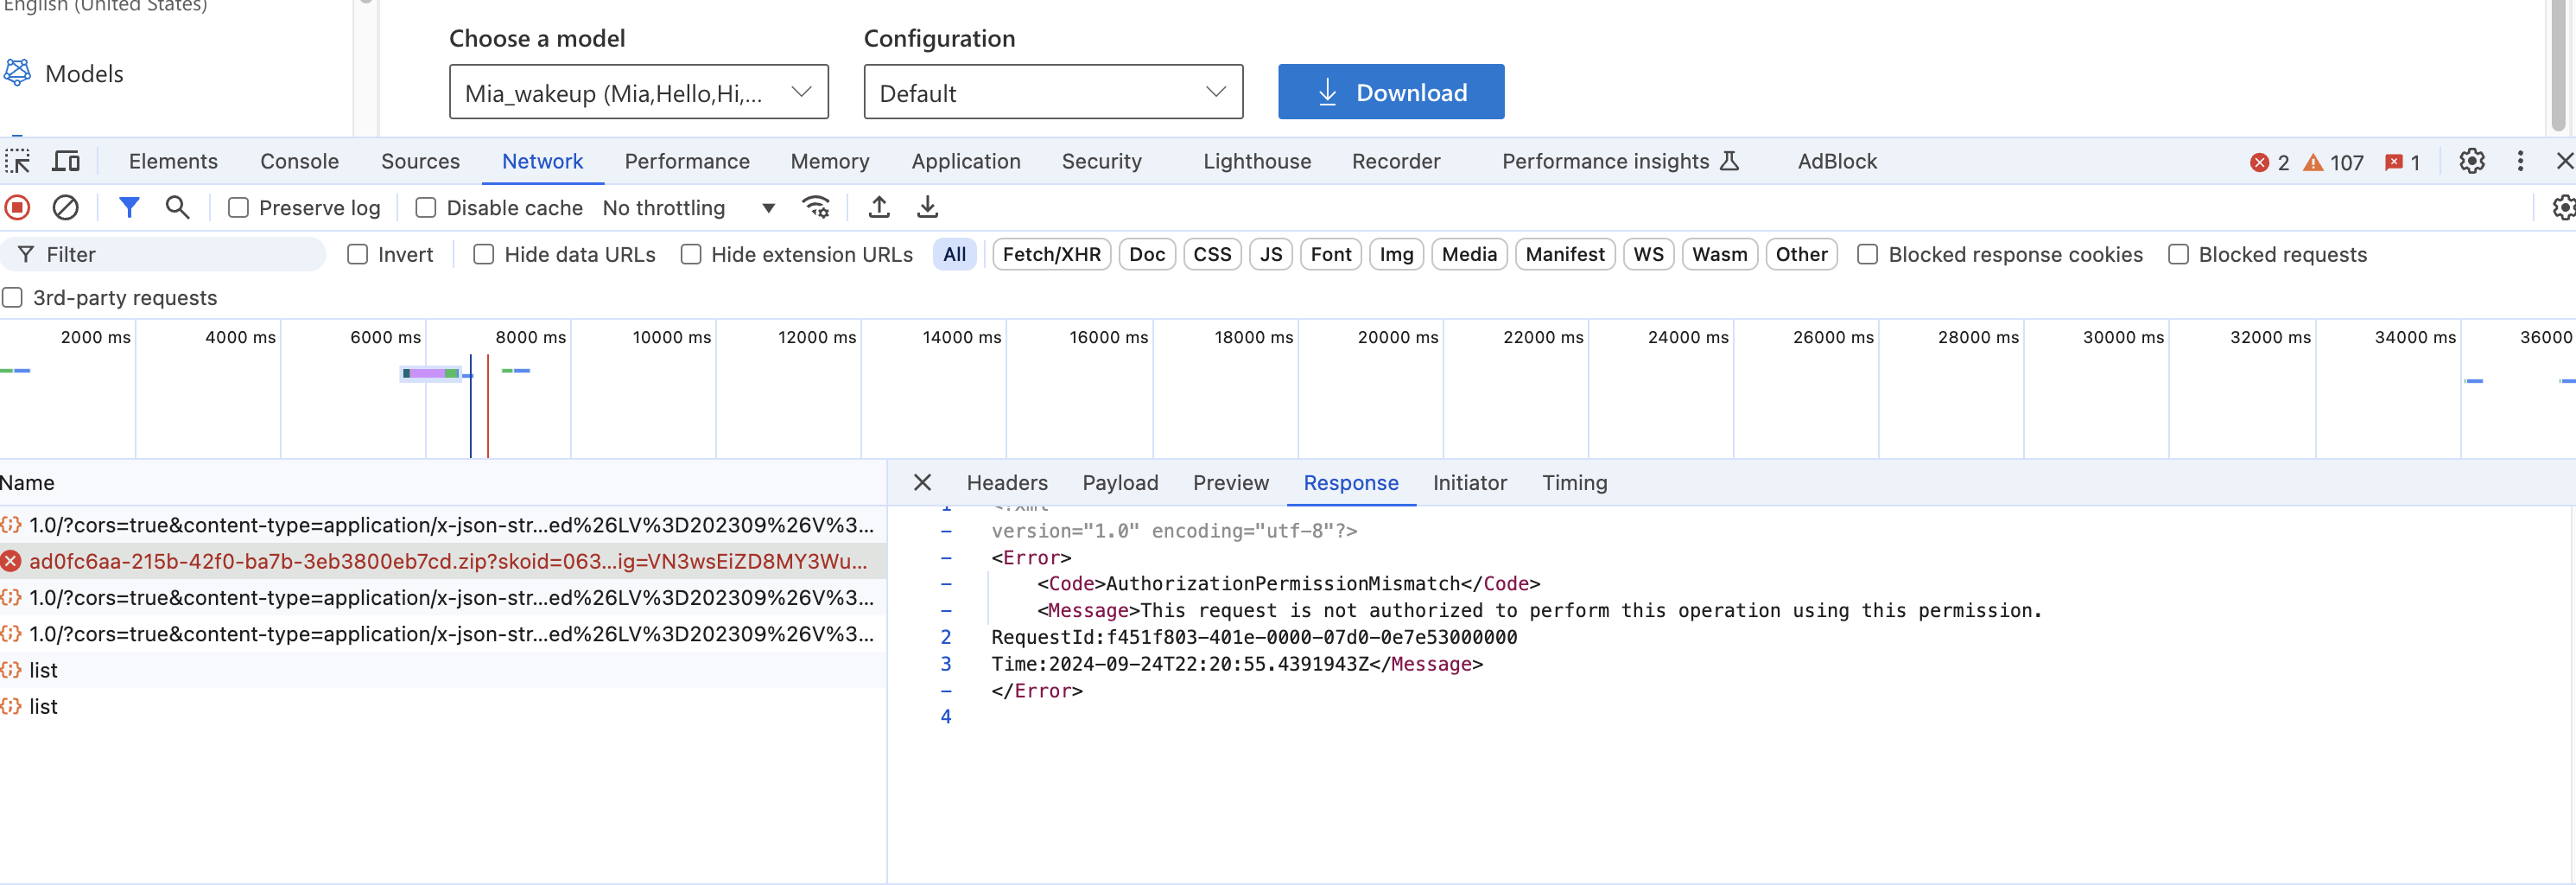Click the download arrow icon on Download button

(x=1327, y=92)
